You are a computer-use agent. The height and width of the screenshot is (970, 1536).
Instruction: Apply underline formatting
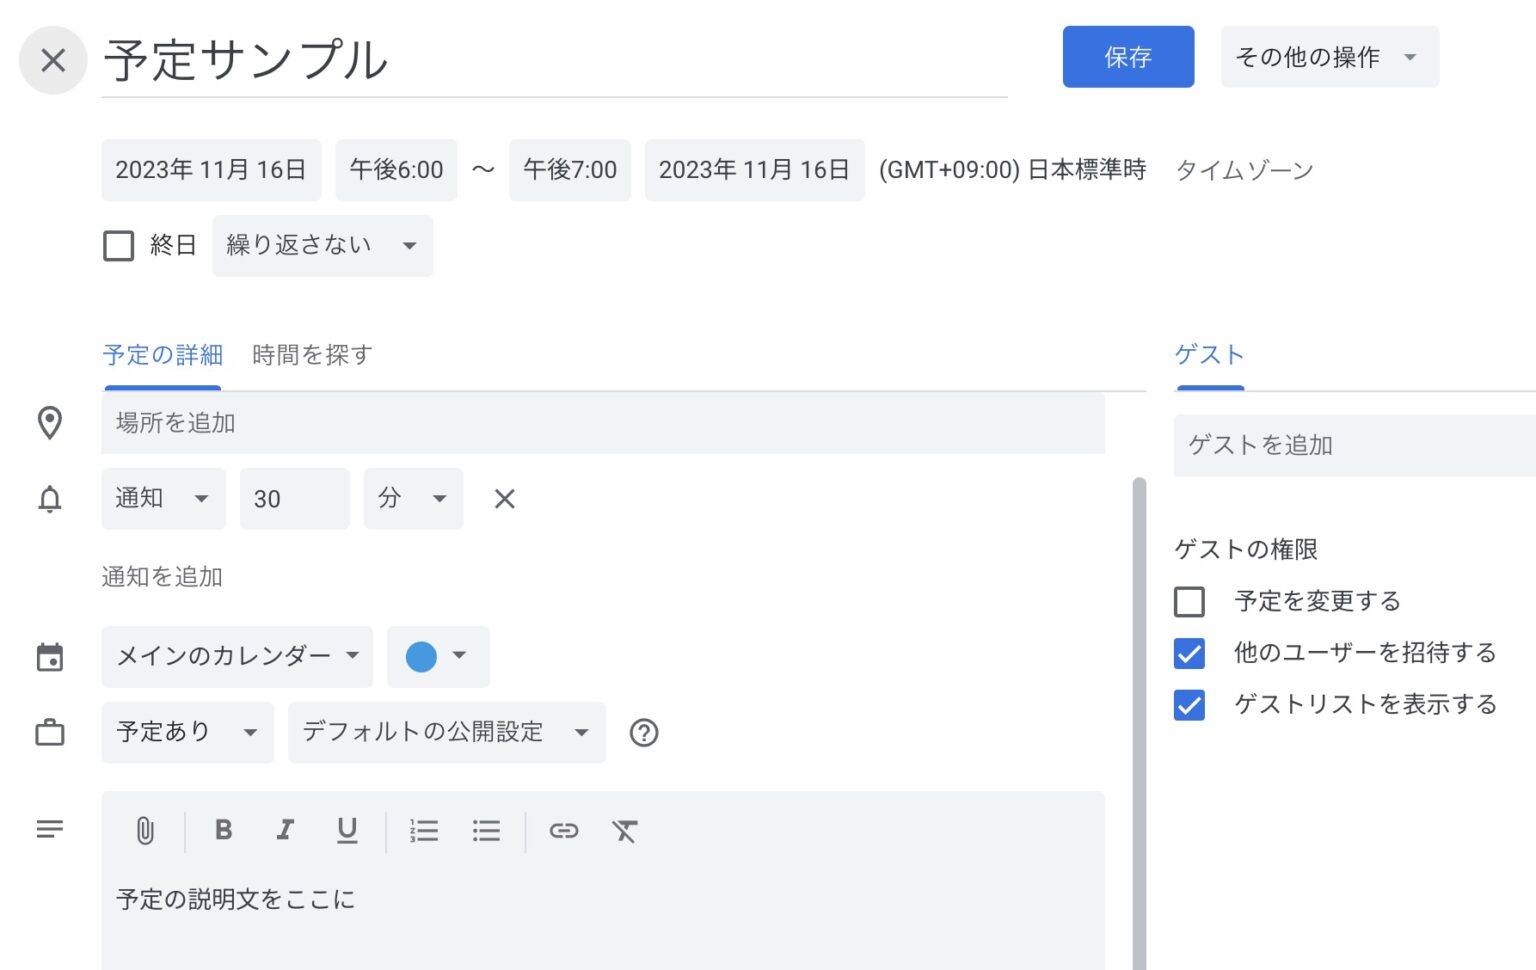click(x=346, y=830)
